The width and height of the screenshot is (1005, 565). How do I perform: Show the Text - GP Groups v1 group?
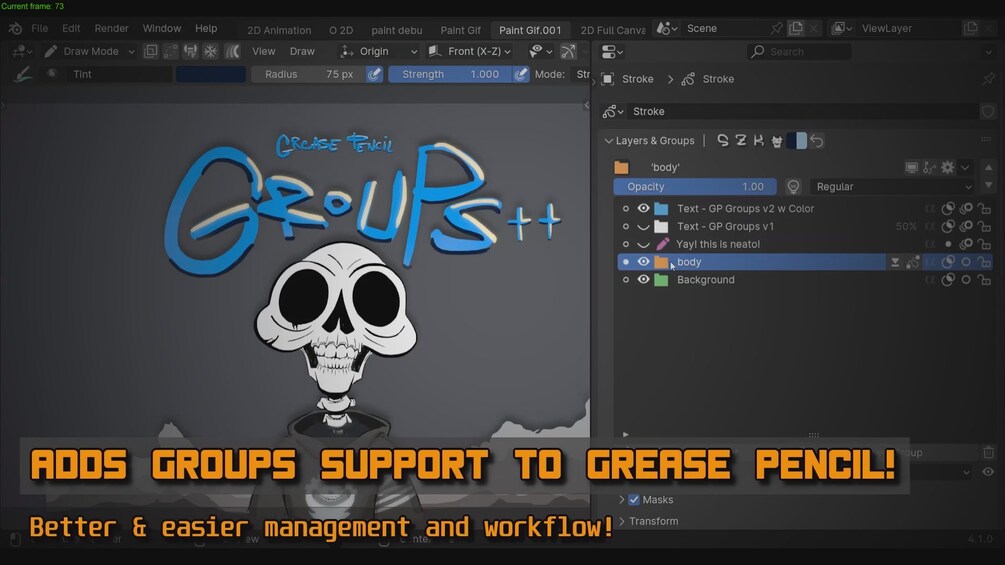[x=644, y=226]
